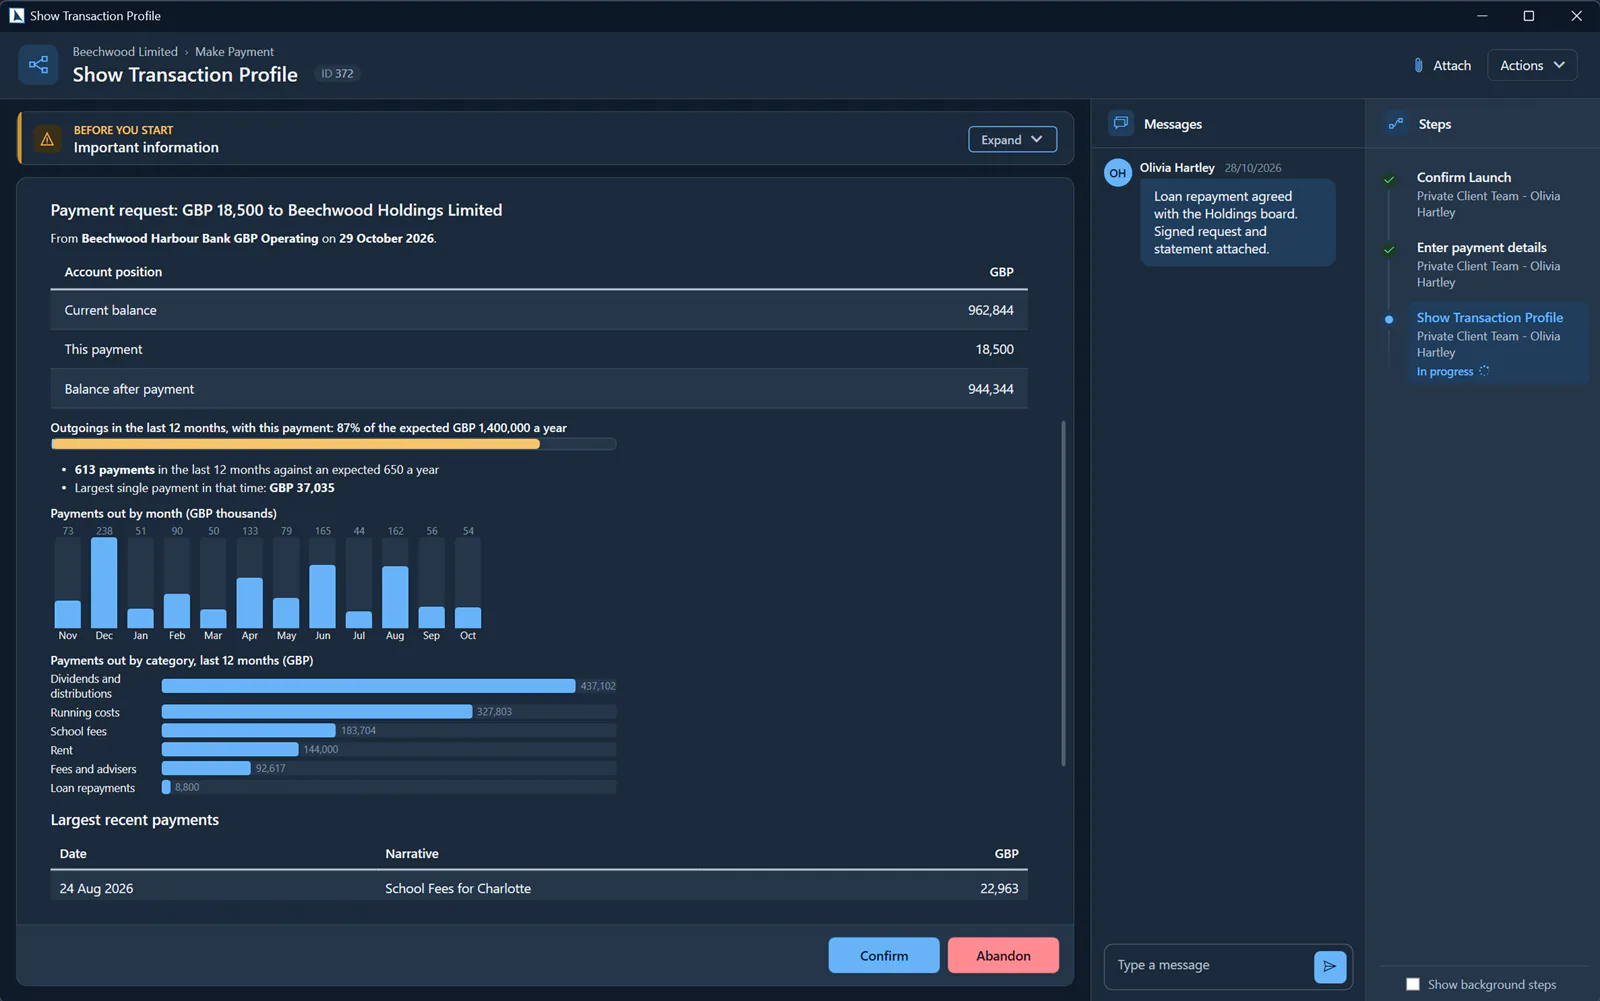Open Make Payment breadcrumb link
1600x1001 pixels.
pos(234,51)
